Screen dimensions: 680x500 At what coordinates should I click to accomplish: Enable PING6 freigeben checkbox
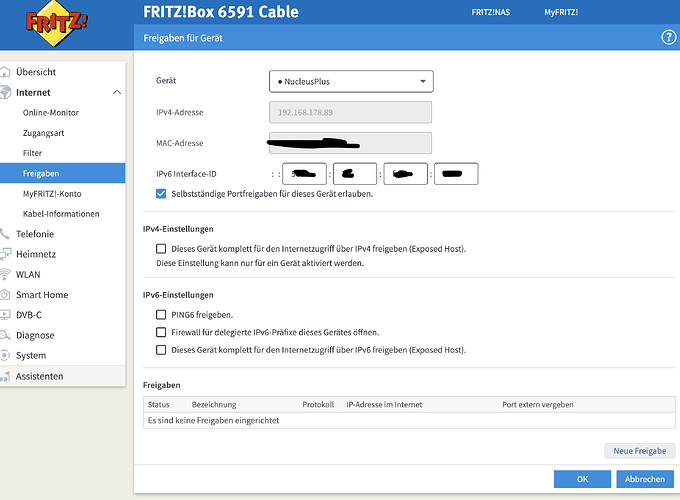point(162,315)
